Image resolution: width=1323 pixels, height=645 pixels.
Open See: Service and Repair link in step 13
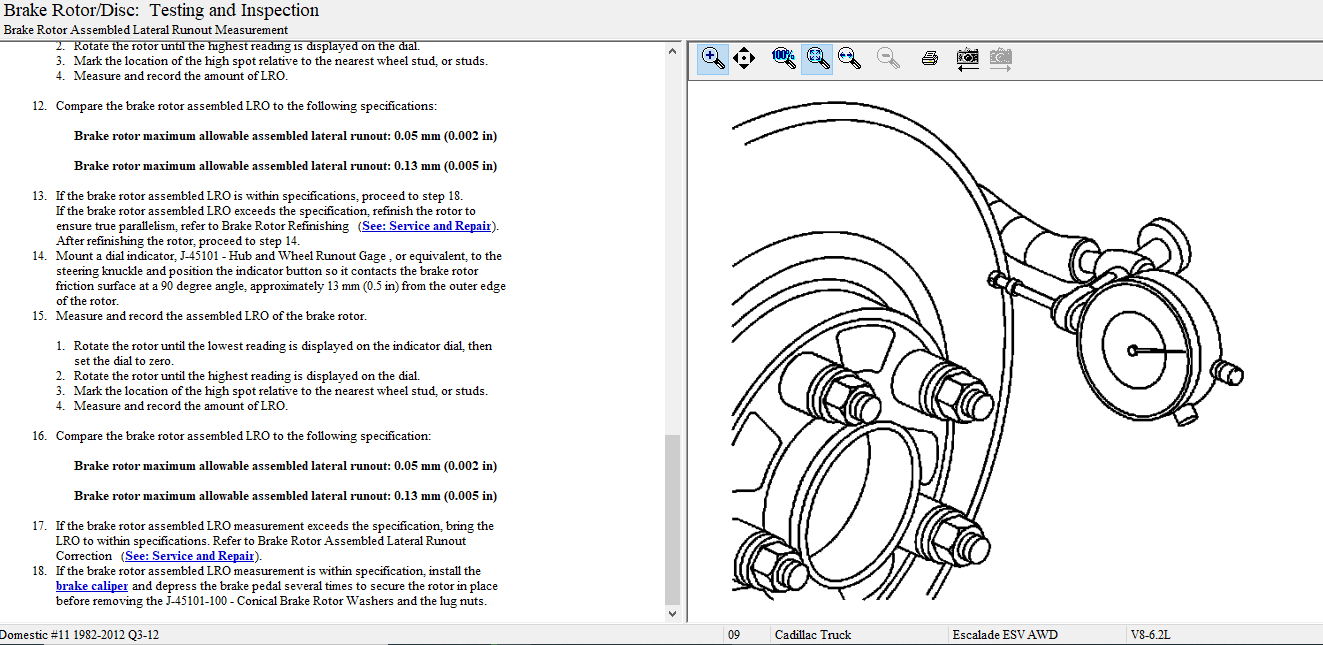[427, 226]
